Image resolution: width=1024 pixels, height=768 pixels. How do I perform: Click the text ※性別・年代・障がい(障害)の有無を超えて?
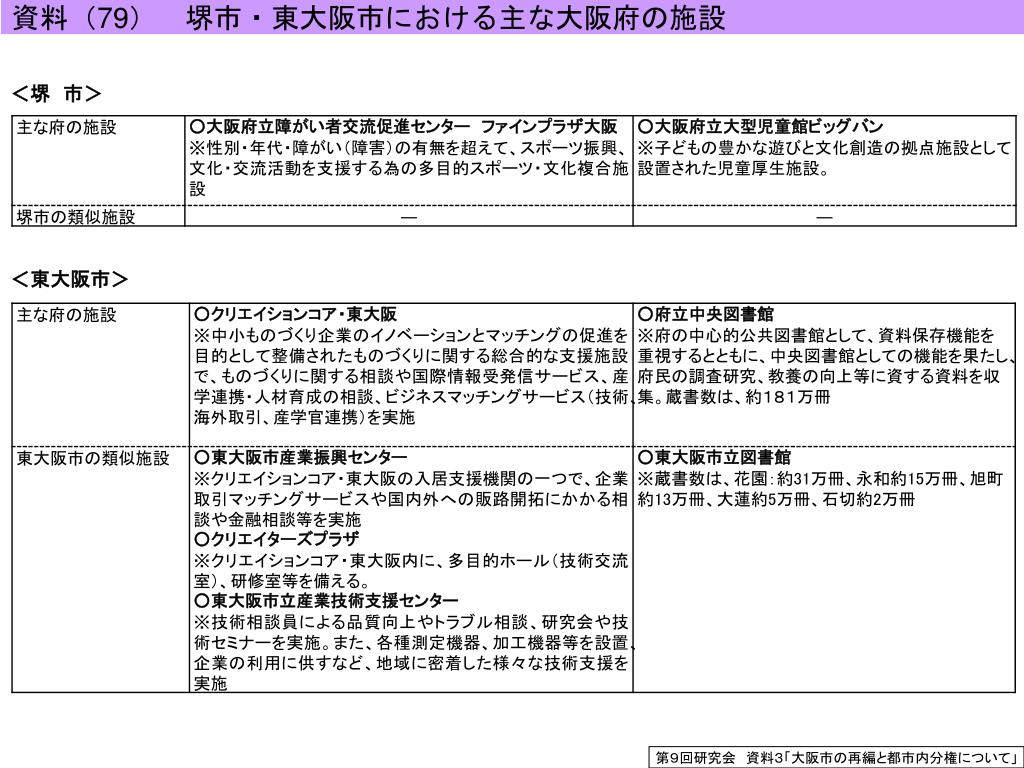click(x=347, y=148)
